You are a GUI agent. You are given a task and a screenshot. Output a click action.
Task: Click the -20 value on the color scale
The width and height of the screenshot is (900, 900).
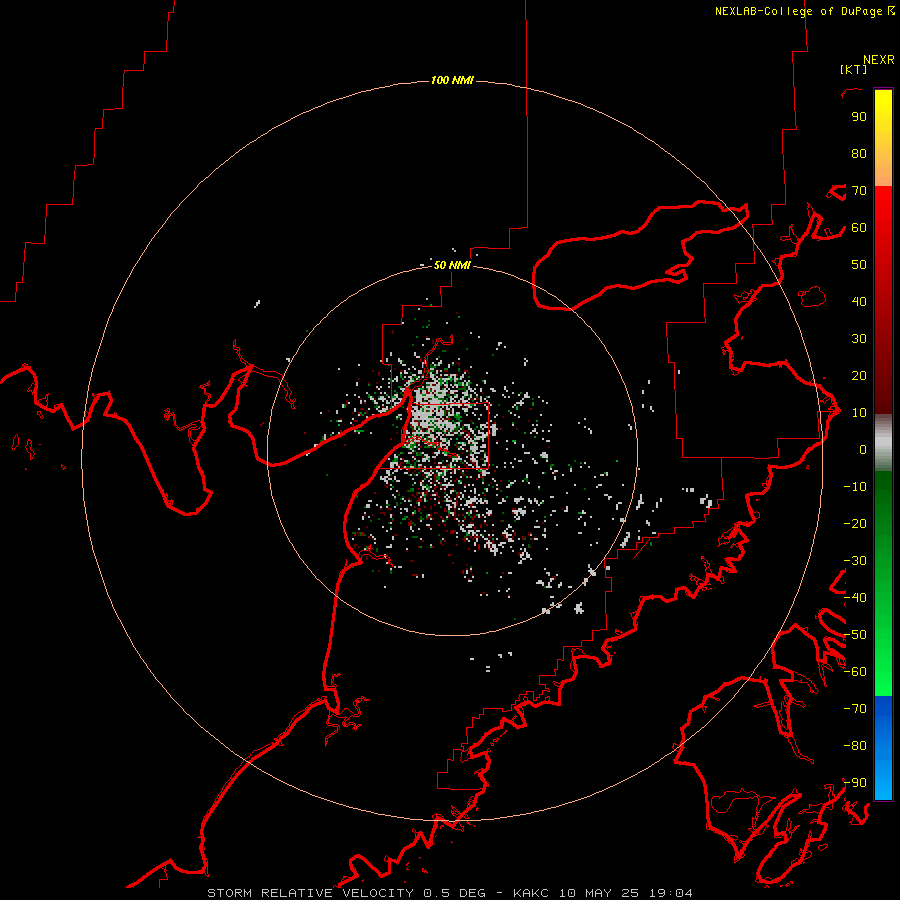click(855, 523)
